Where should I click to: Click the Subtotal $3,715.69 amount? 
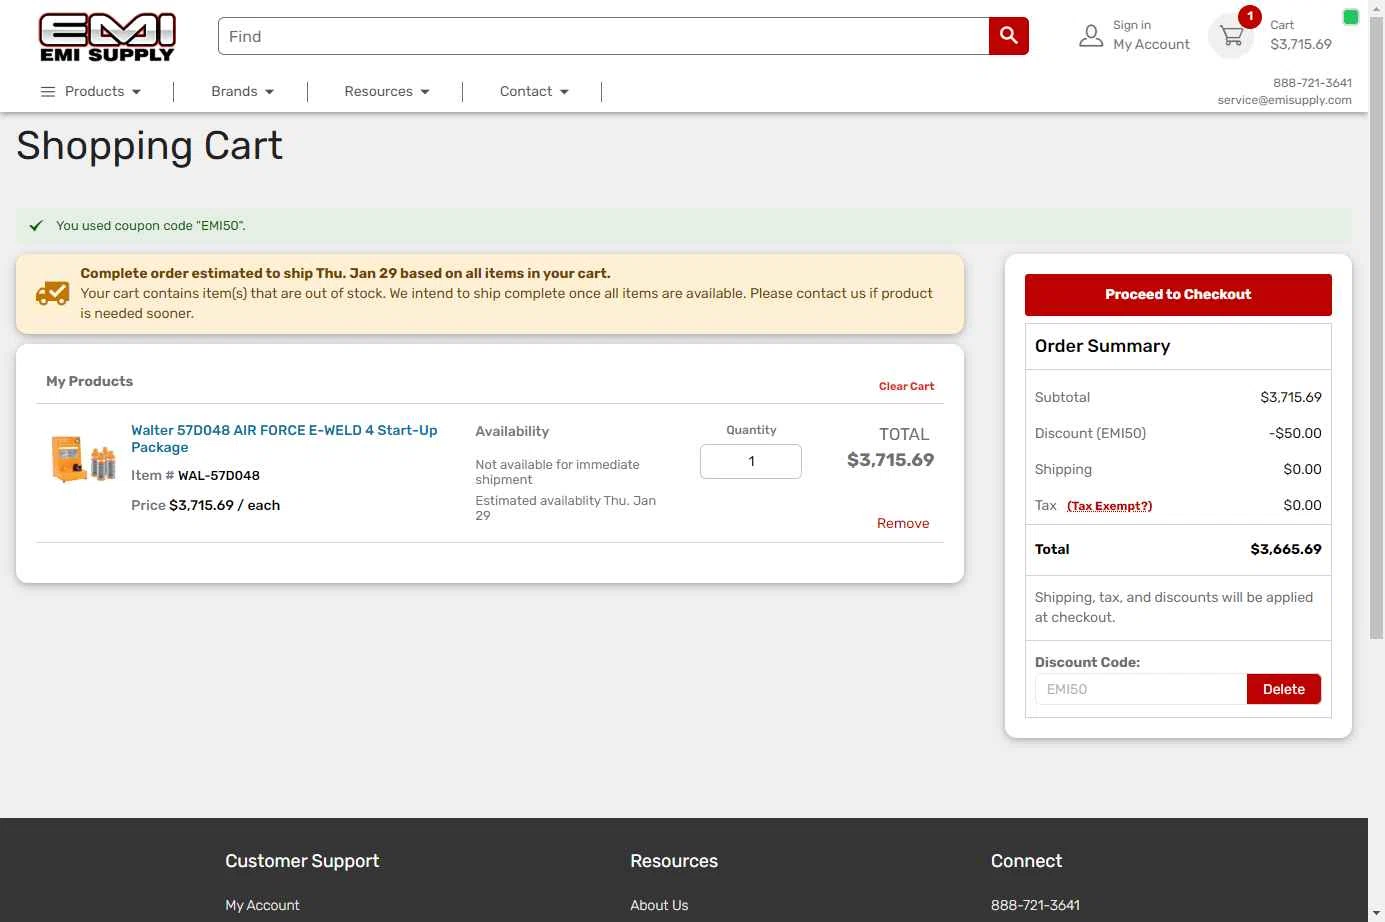1291,397
